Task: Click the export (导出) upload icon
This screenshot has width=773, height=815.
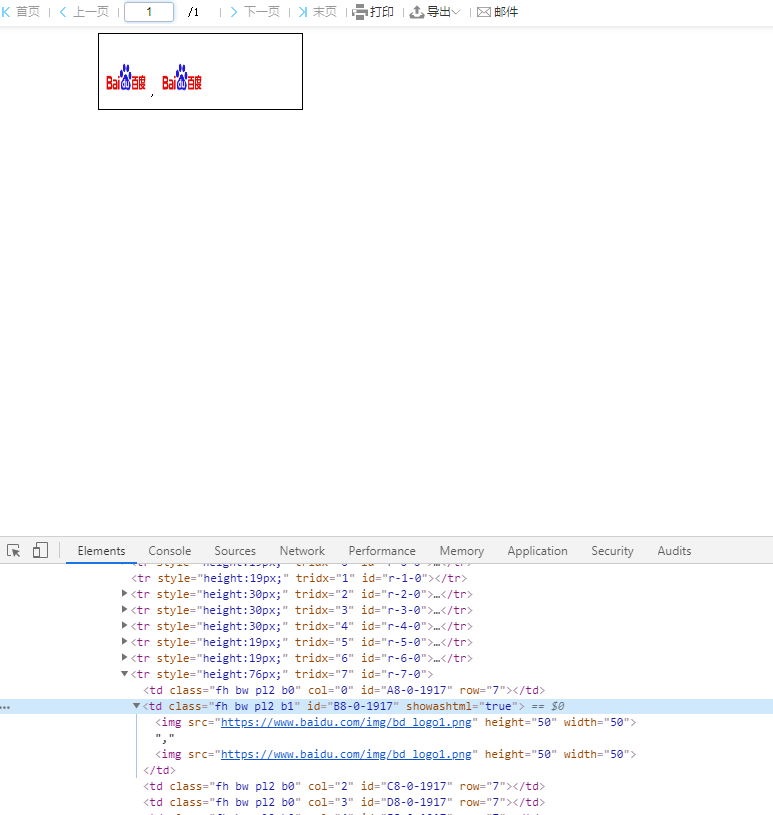Action: 417,12
